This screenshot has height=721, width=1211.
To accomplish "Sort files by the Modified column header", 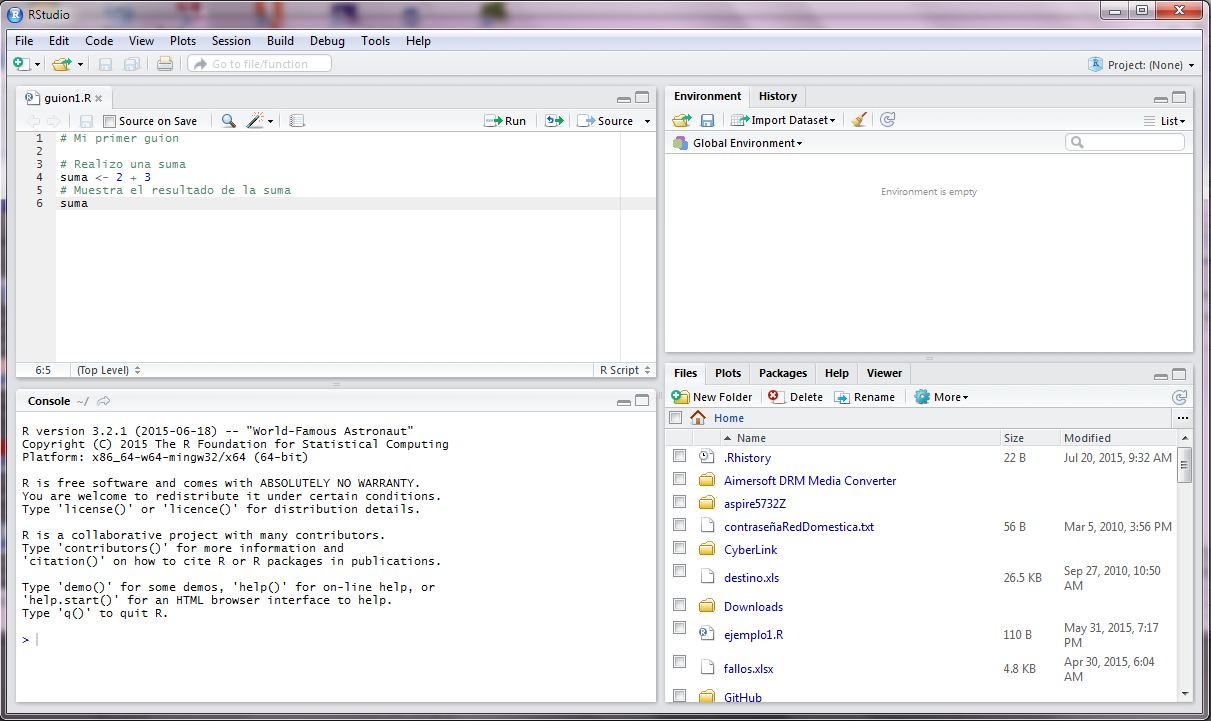I will [x=1087, y=438].
